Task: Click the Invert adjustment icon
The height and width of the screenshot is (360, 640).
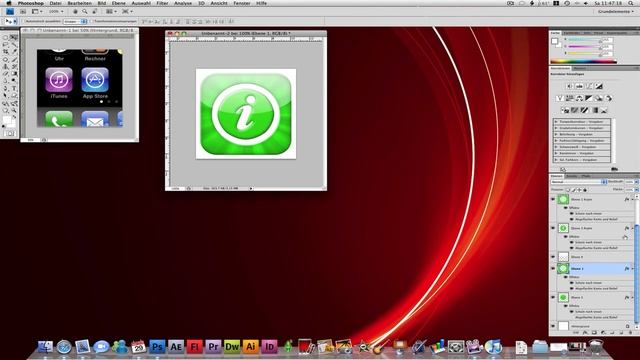Action: pos(565,110)
